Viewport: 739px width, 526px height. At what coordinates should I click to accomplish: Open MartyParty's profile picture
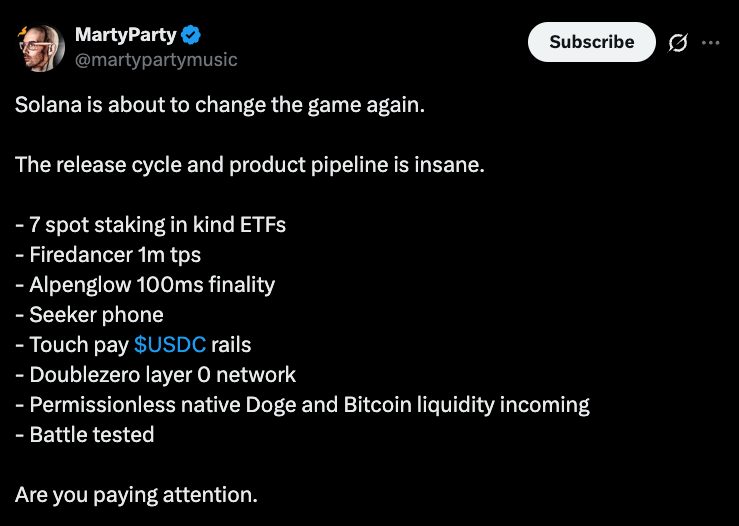41,48
